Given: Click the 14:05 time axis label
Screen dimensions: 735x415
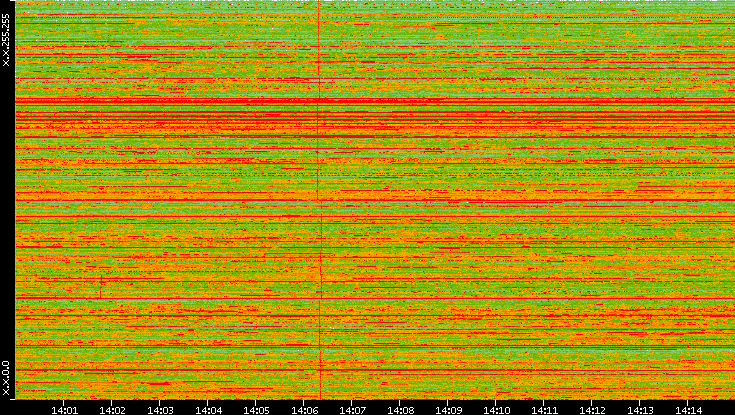Looking at the screenshot, I should click(x=256, y=411).
